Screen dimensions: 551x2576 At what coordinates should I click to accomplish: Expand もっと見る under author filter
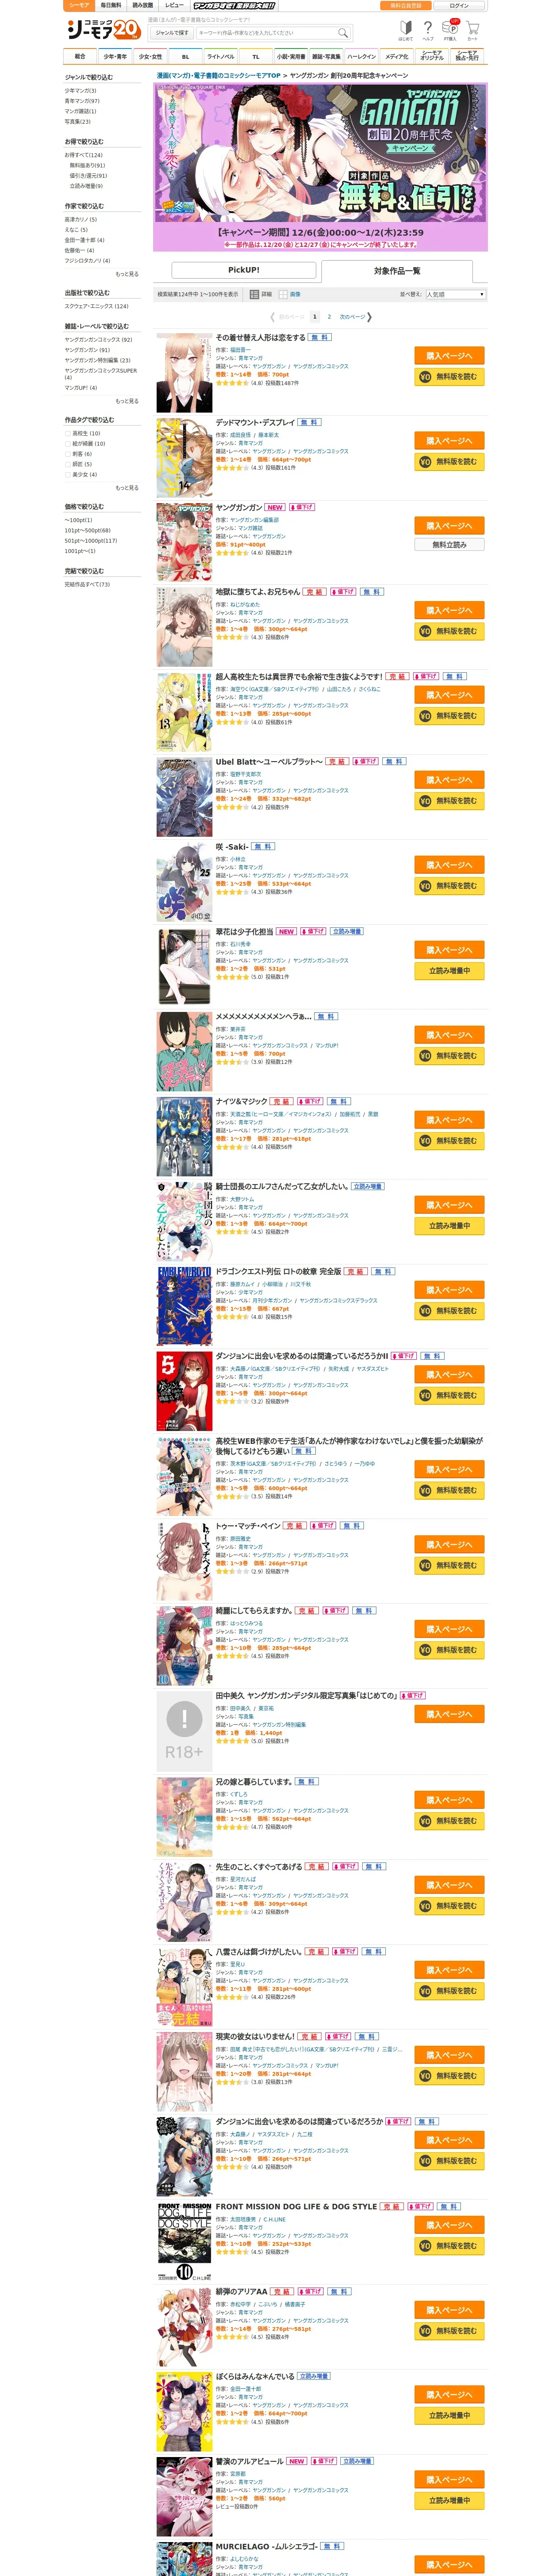click(127, 273)
